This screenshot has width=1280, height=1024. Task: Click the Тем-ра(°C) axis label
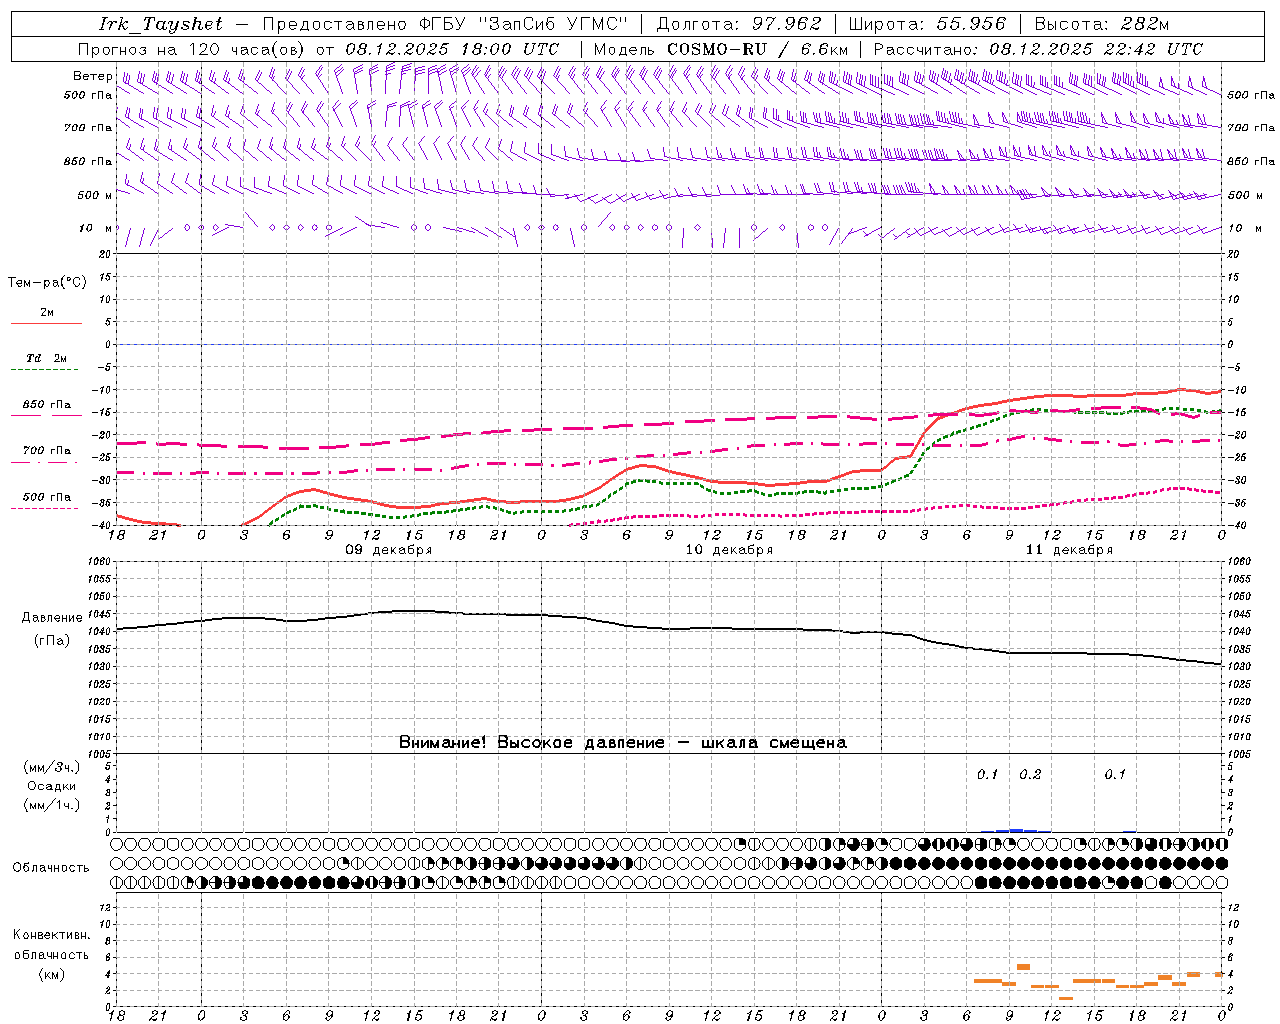pyautogui.click(x=47, y=283)
